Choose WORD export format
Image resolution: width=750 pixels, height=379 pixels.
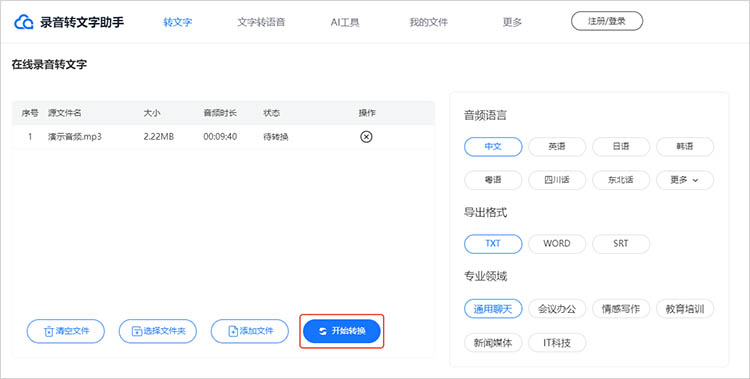pyautogui.click(x=557, y=244)
